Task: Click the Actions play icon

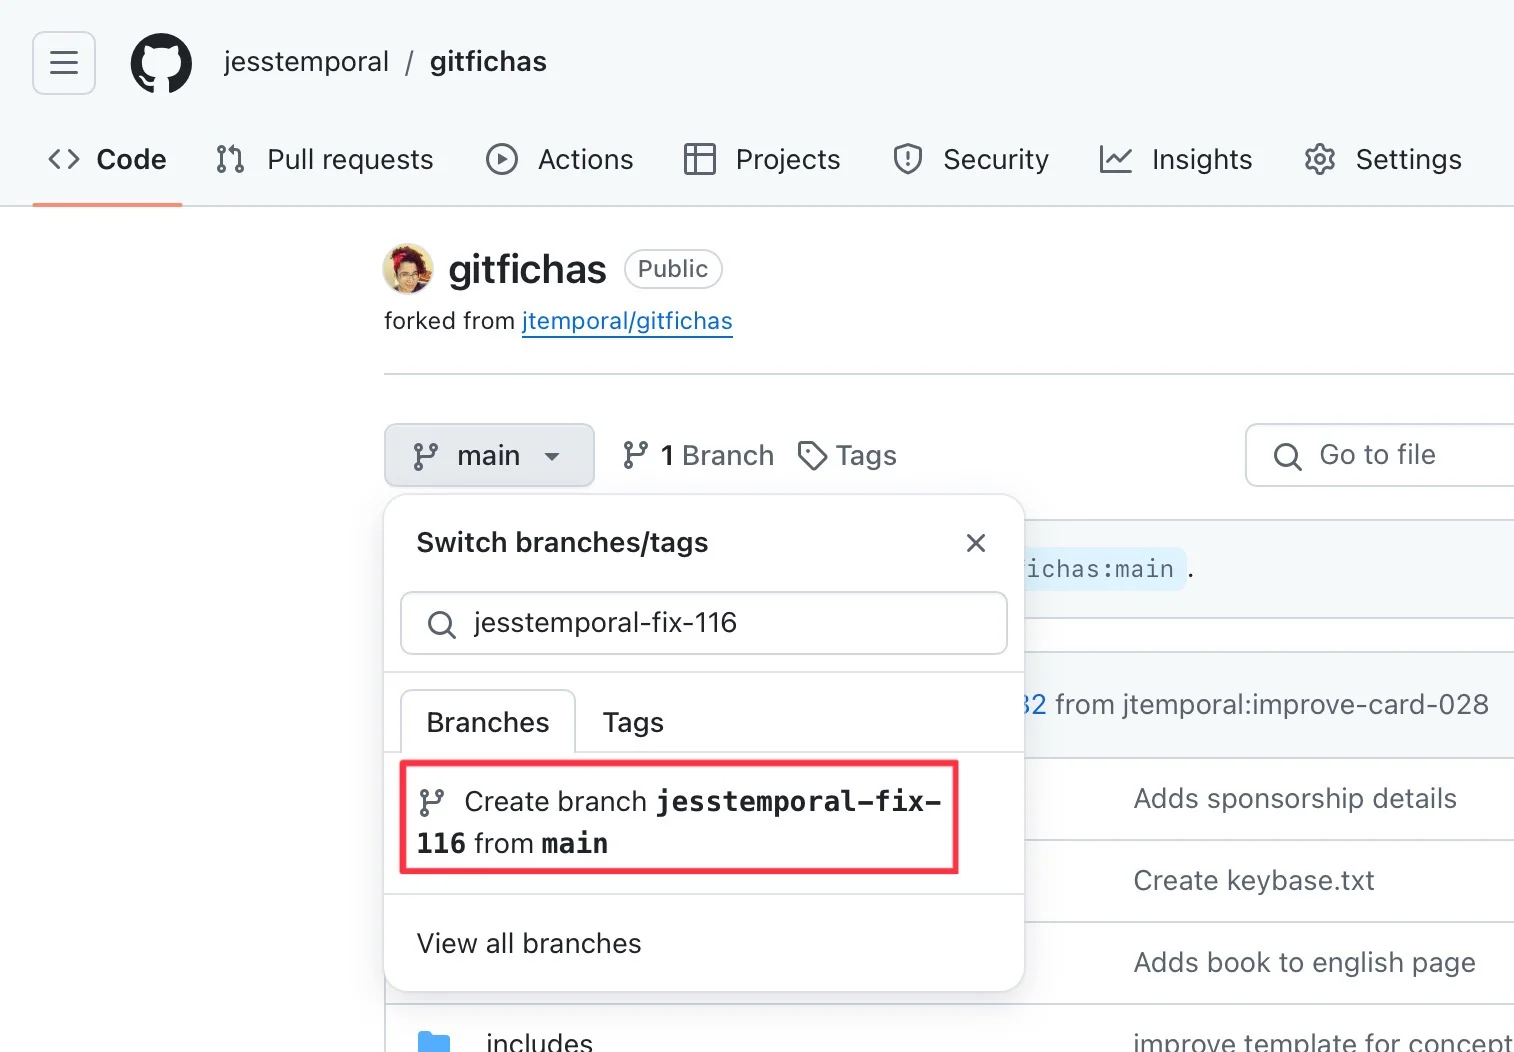Action: 501,159
